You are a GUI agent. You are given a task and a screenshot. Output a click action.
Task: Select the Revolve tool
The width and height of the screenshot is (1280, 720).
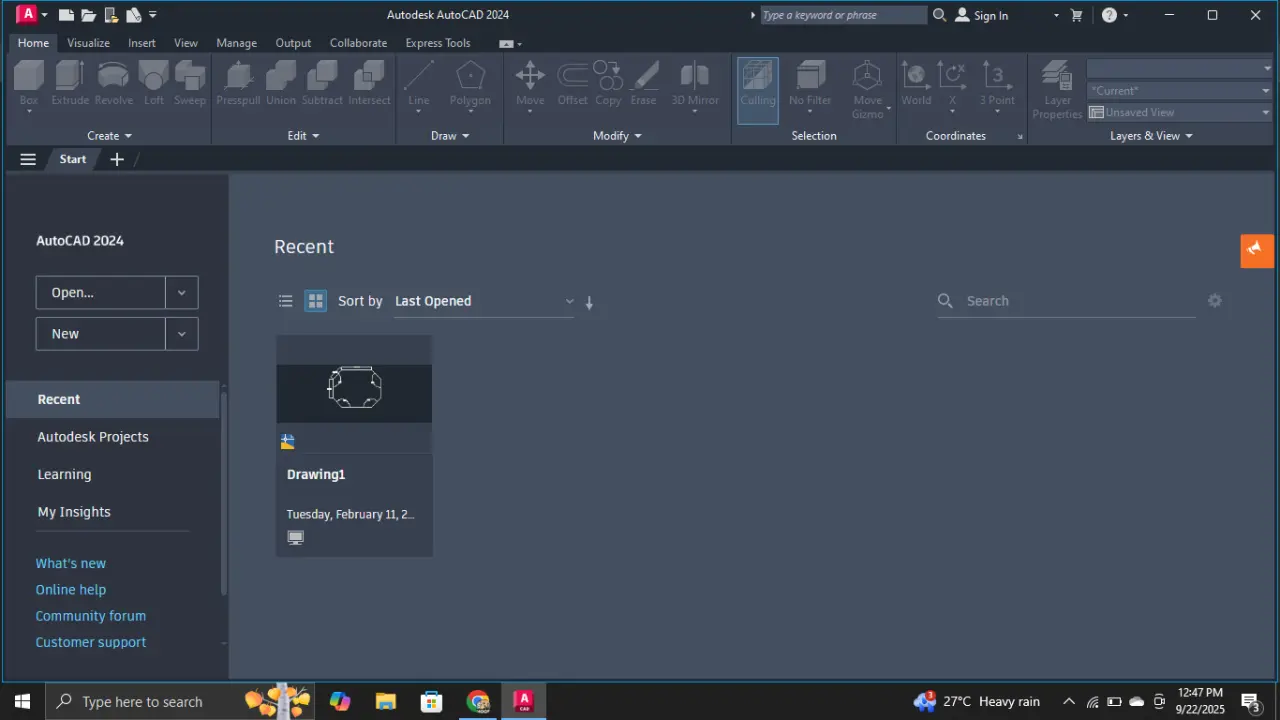(113, 83)
